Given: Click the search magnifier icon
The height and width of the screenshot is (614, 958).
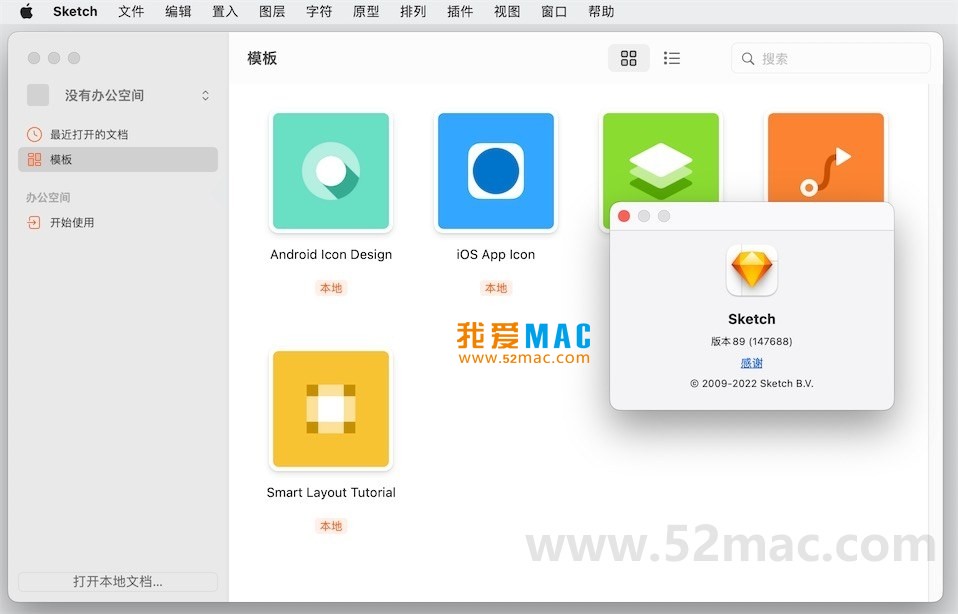Looking at the screenshot, I should click(748, 59).
